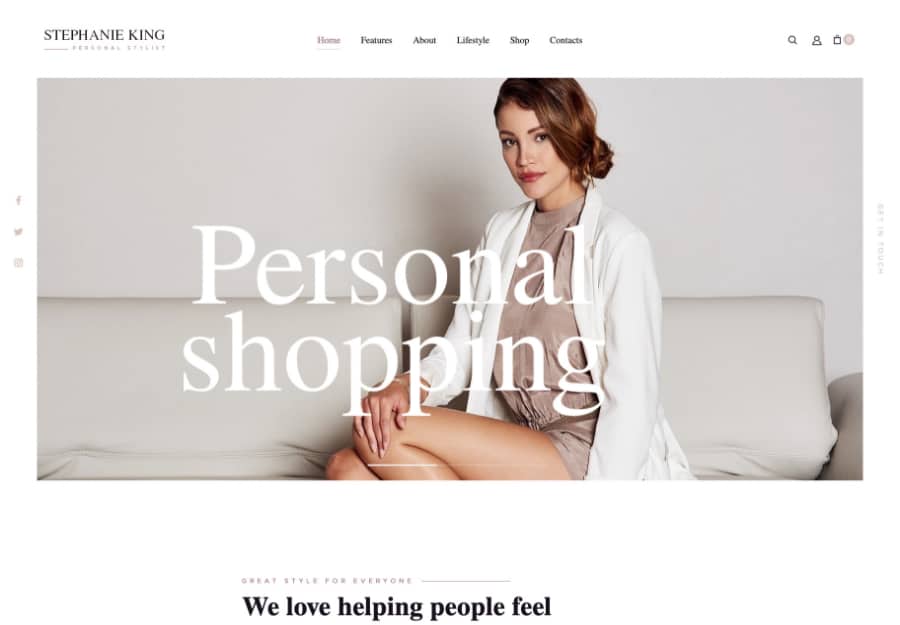Go to the Contacts page link
Image resolution: width=900 pixels, height=625 pixels.
pos(565,40)
